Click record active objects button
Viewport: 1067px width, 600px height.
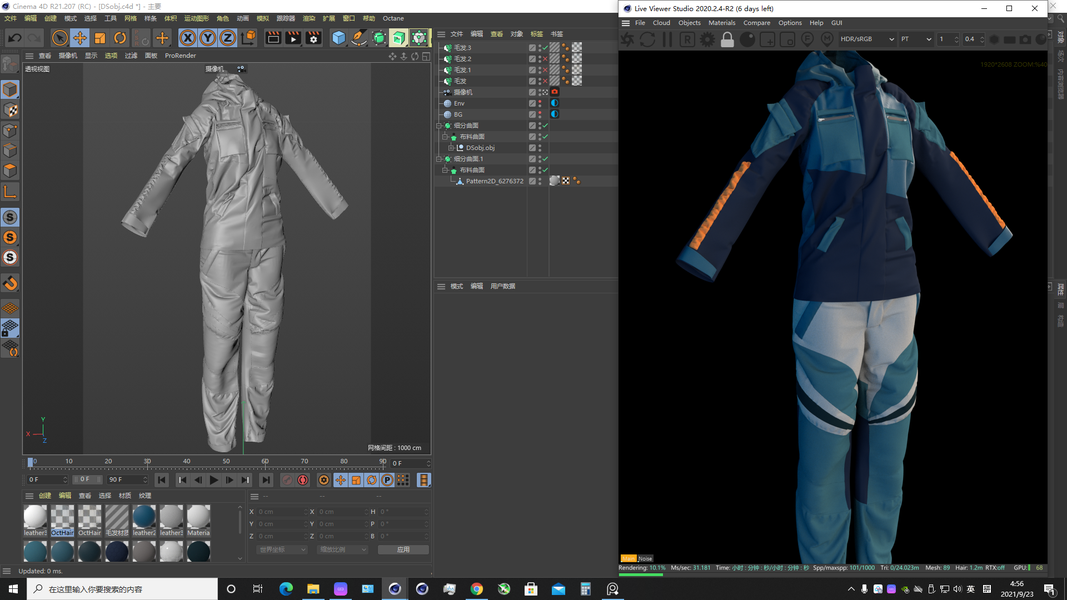coord(288,480)
